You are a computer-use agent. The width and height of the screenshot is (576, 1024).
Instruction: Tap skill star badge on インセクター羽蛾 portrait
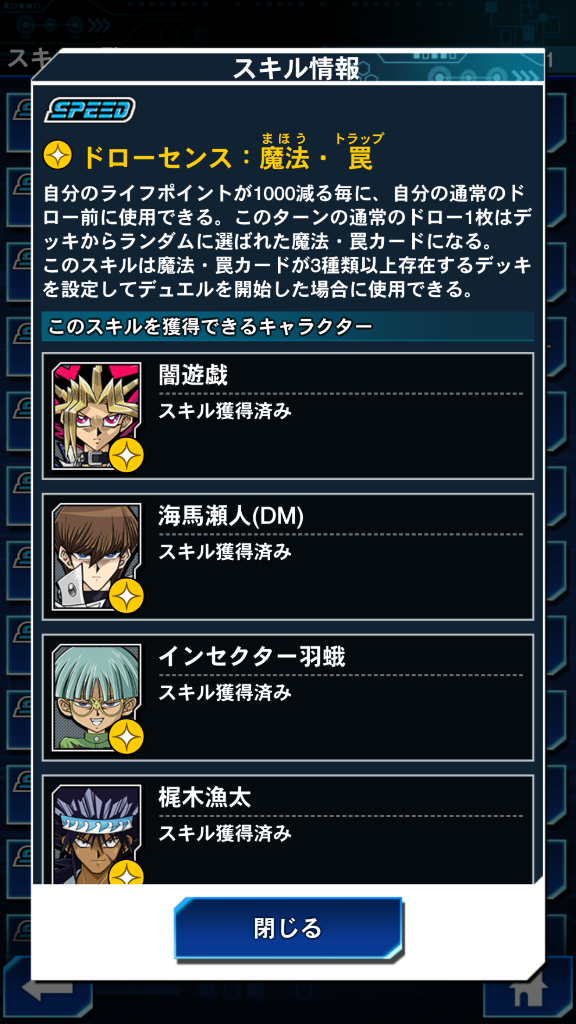coord(126,737)
